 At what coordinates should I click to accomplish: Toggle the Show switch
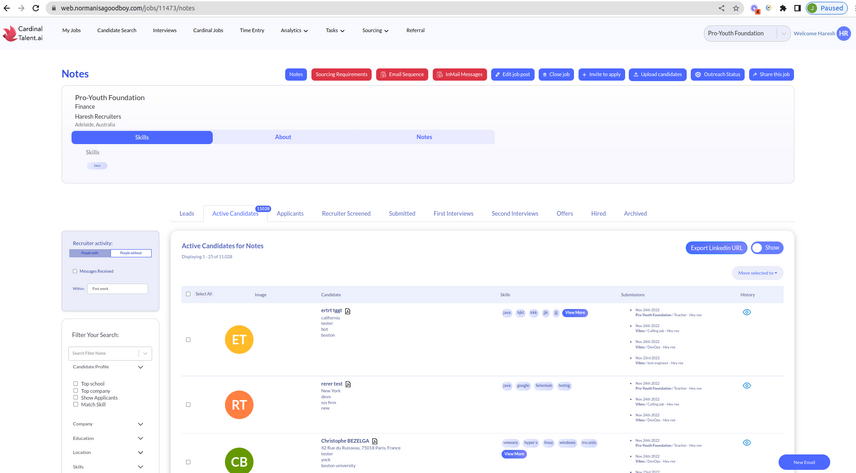point(767,248)
